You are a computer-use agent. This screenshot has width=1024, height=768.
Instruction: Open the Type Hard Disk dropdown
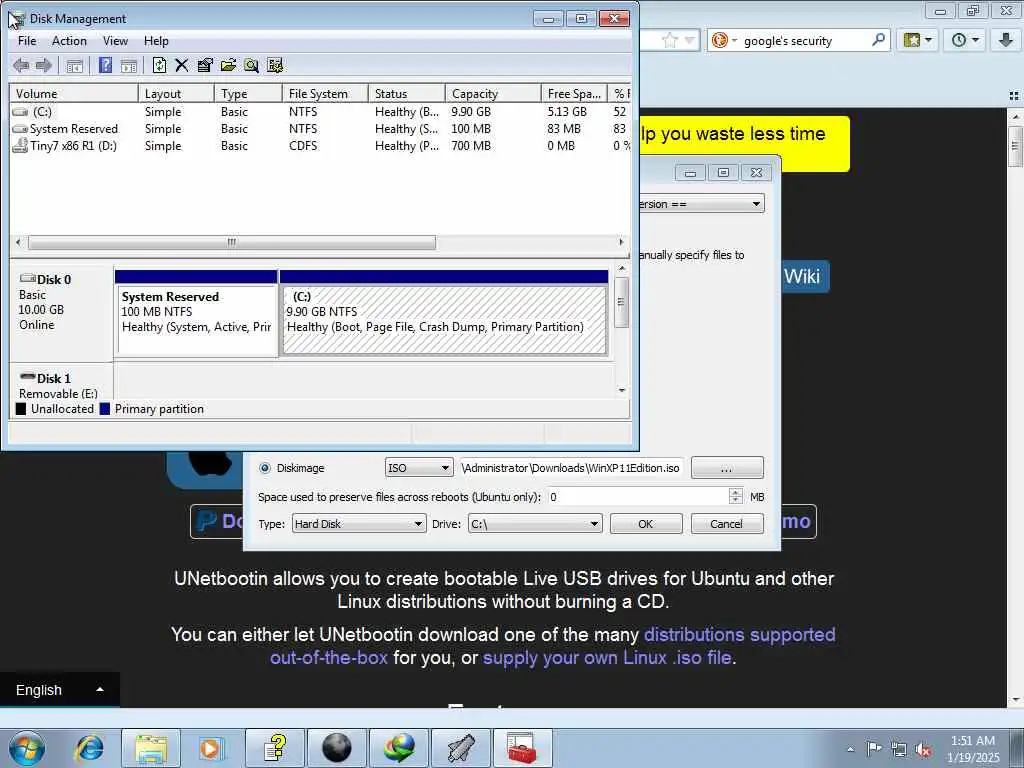coord(359,524)
